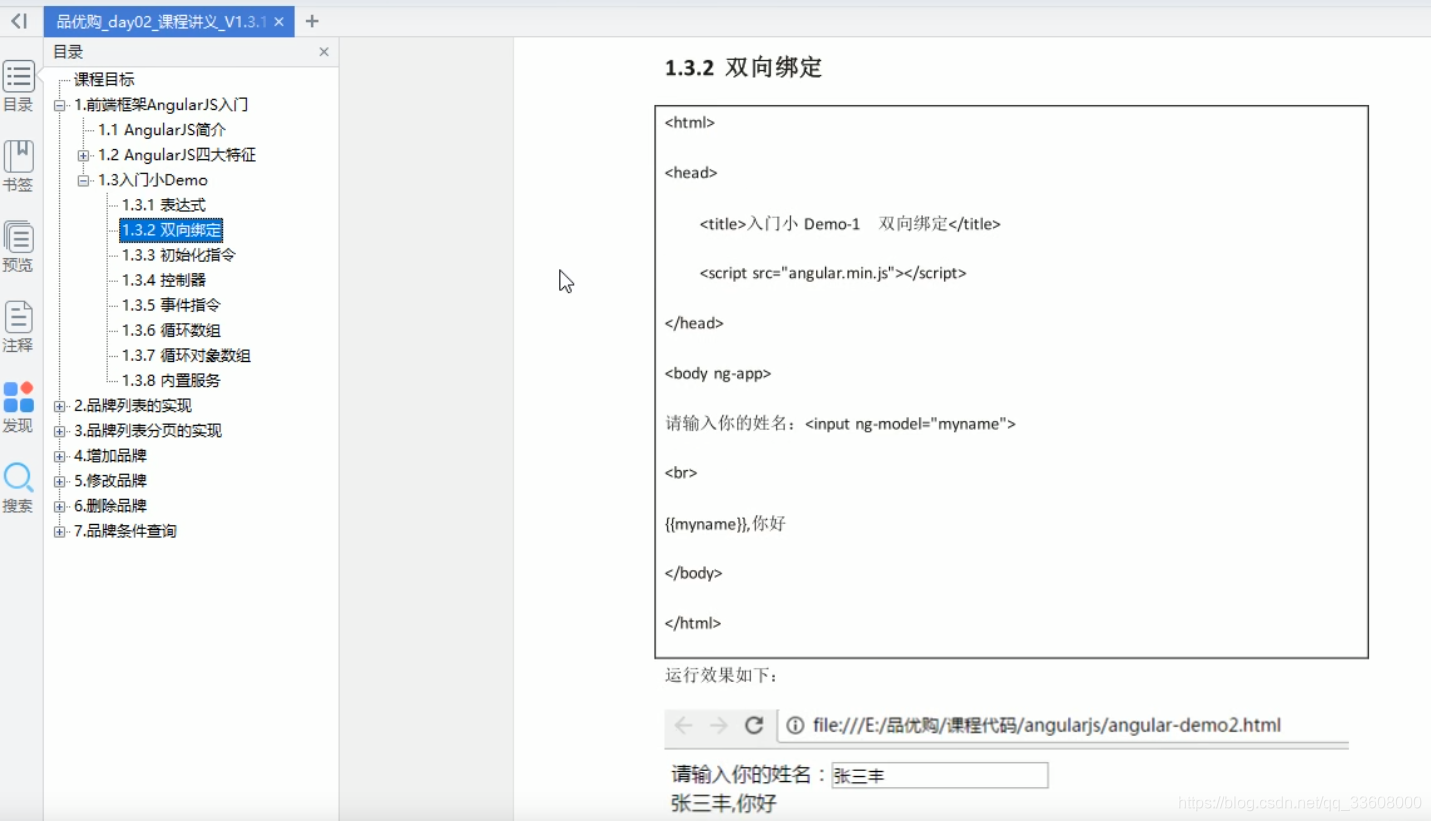Go to 1.3.5 事件指令 section
The height and width of the screenshot is (821, 1431).
(x=171, y=305)
